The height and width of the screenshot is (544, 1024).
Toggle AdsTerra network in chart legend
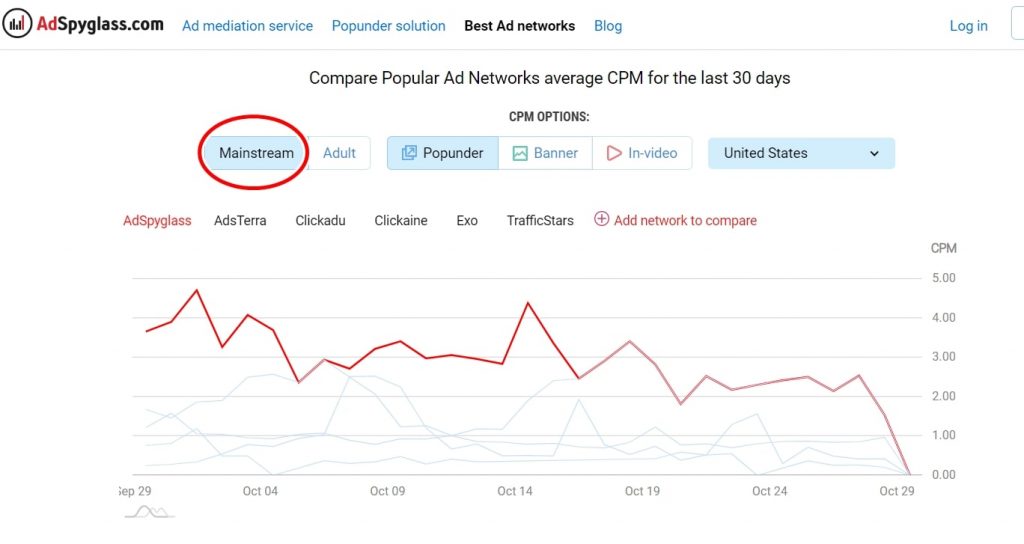(240, 221)
